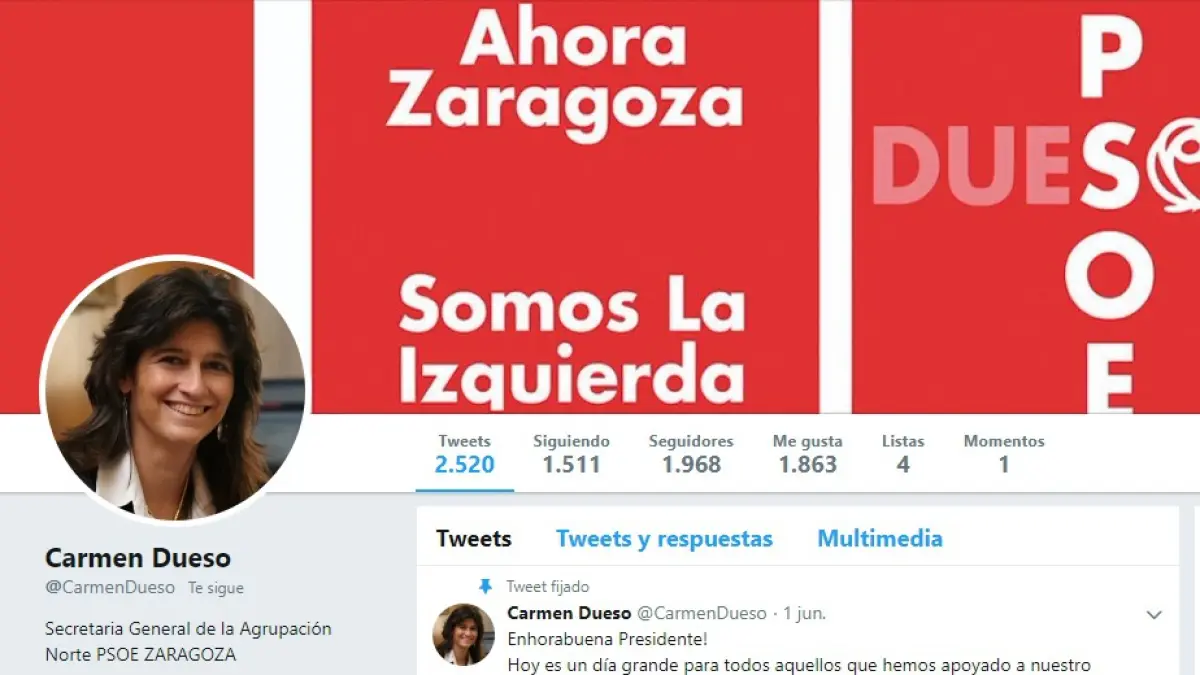Select the Tweets count tab

coord(464,454)
